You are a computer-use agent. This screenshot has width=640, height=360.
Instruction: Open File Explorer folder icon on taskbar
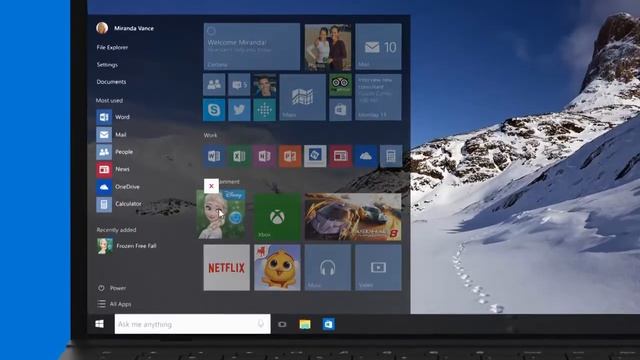pos(305,324)
